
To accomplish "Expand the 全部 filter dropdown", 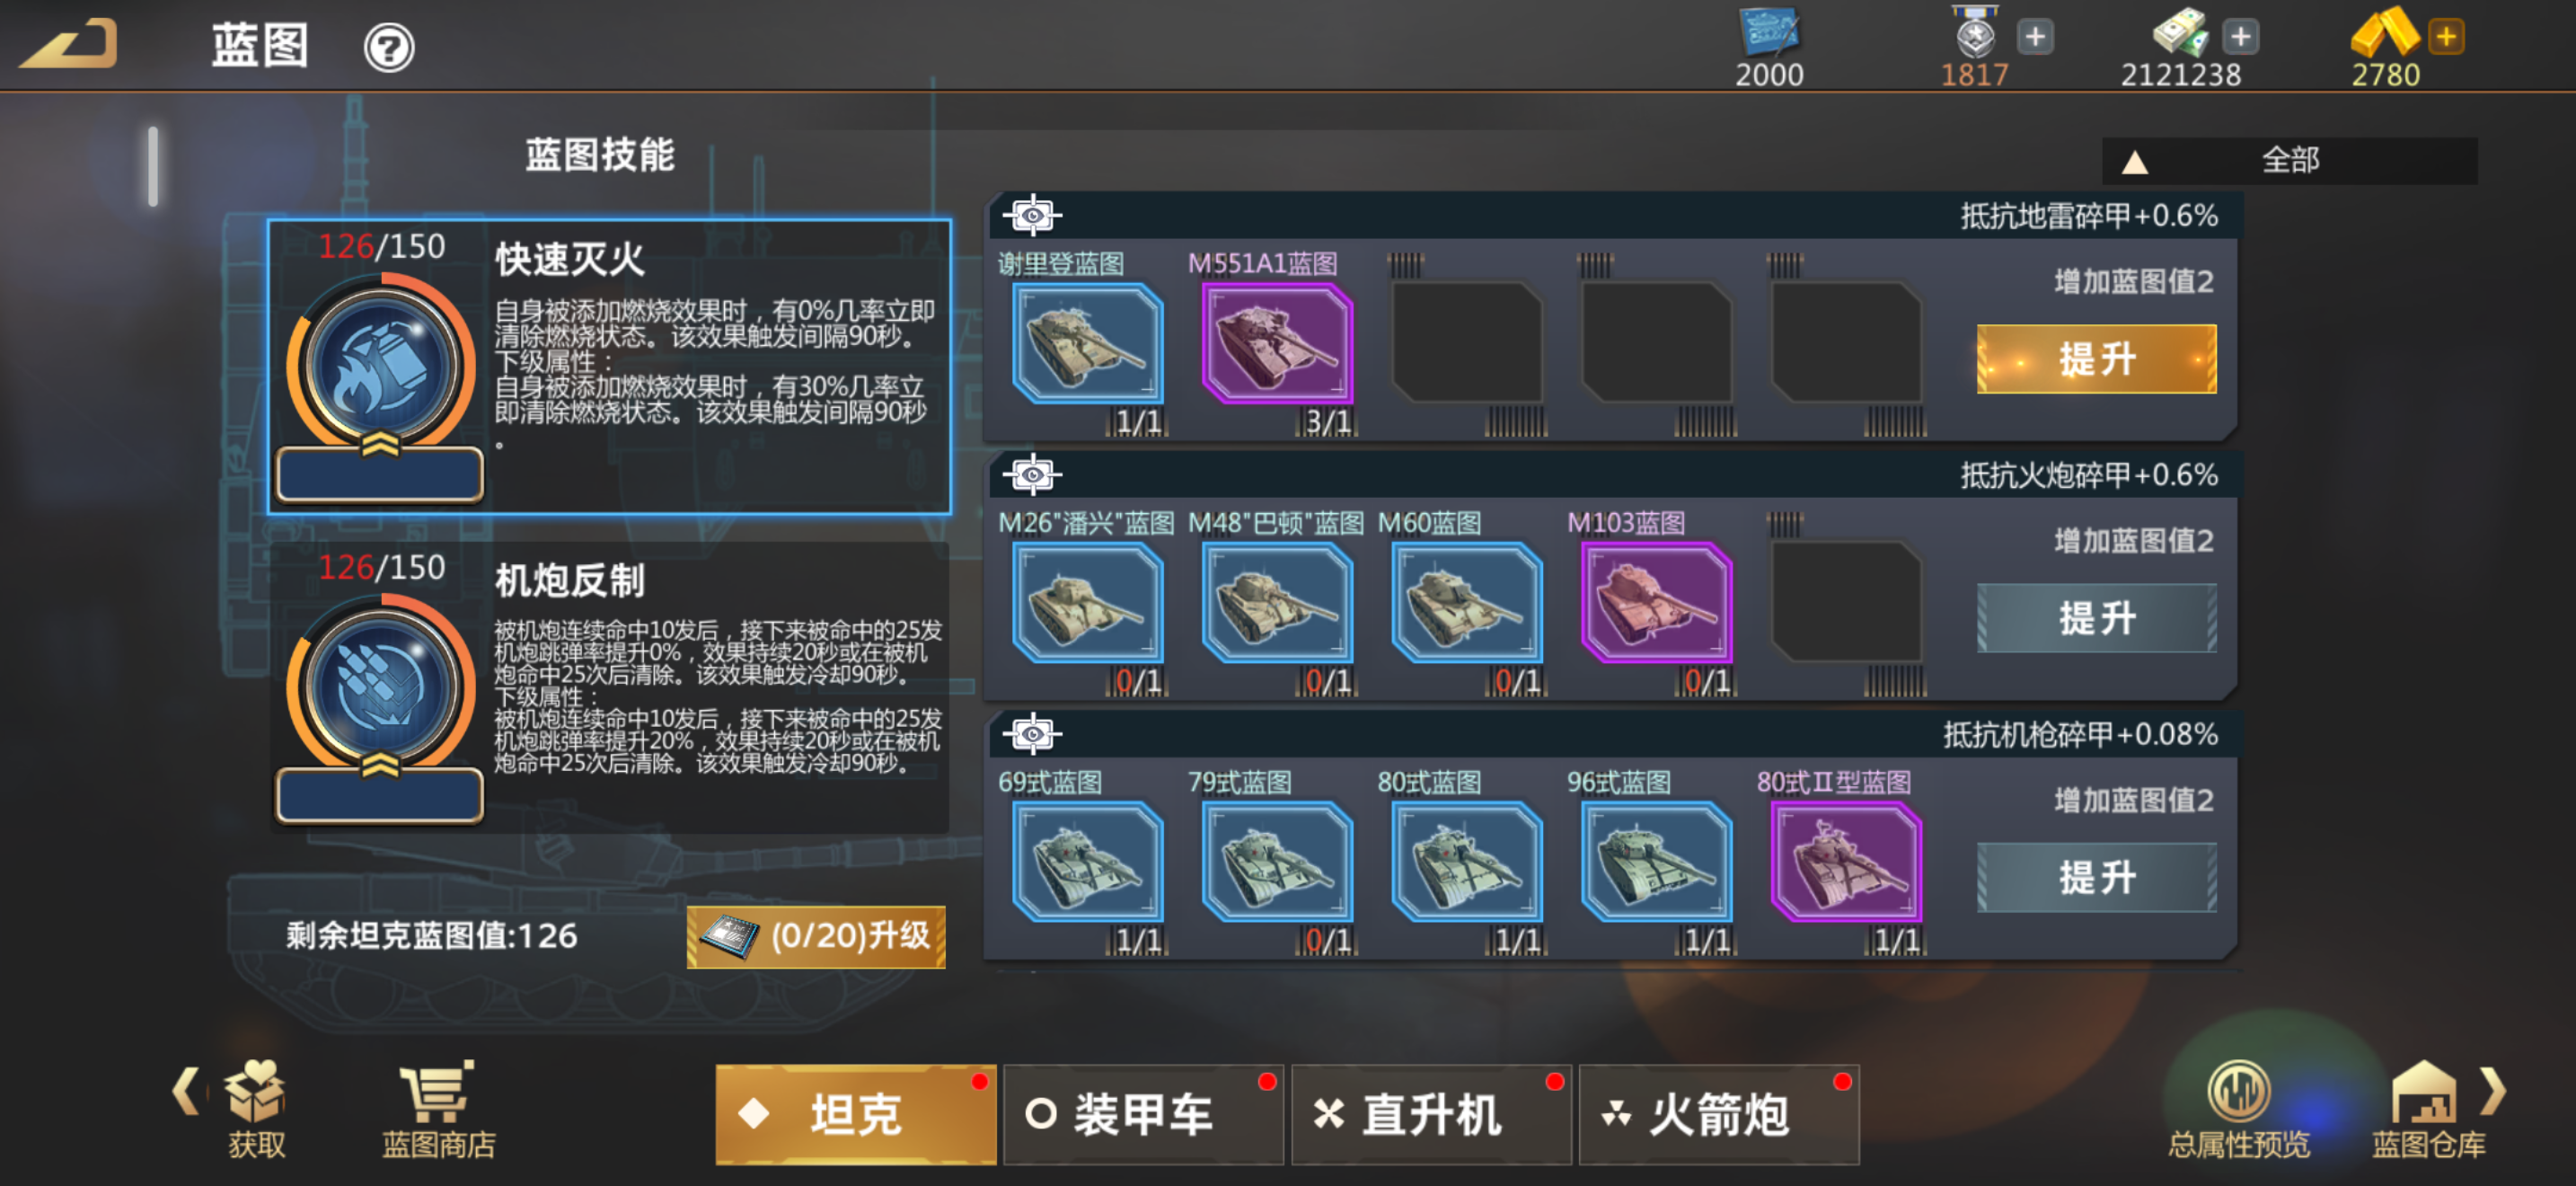I will [2289, 160].
